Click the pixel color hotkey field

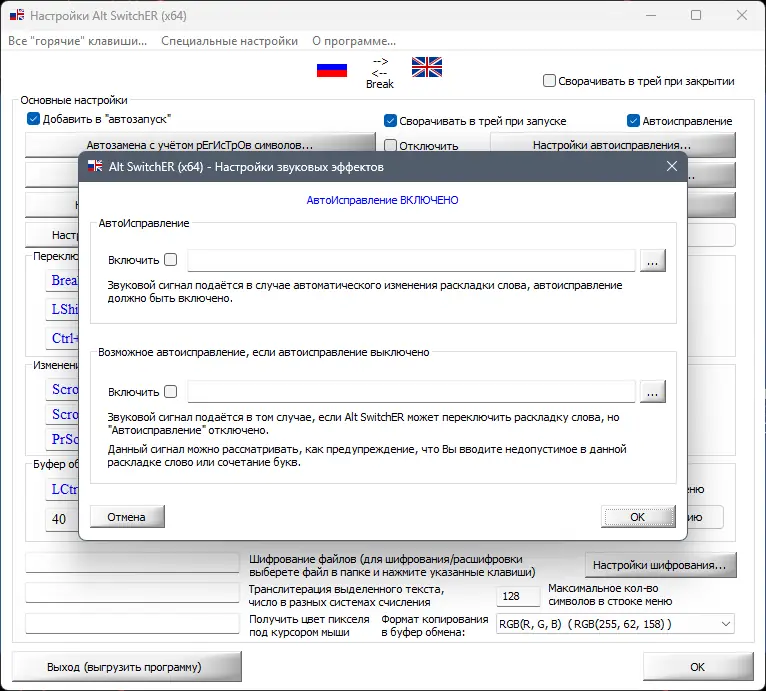132,623
